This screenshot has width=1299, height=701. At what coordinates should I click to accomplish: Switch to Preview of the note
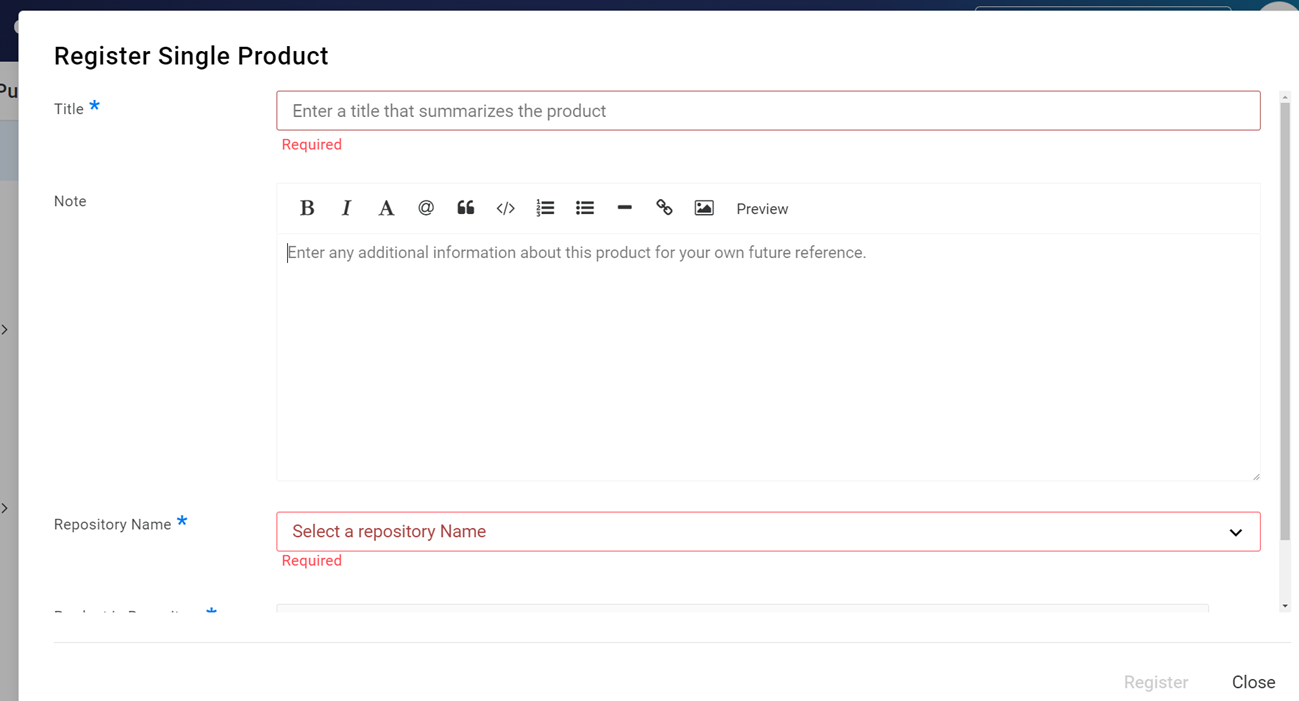coord(762,209)
